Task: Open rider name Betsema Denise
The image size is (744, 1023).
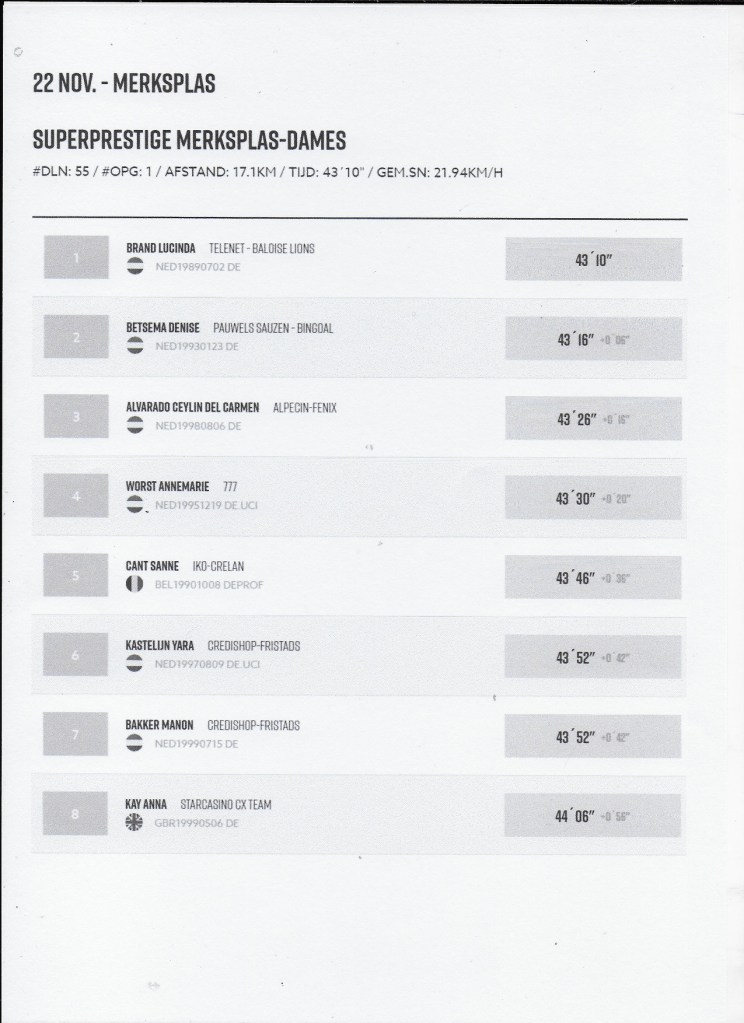Action: tap(163, 328)
